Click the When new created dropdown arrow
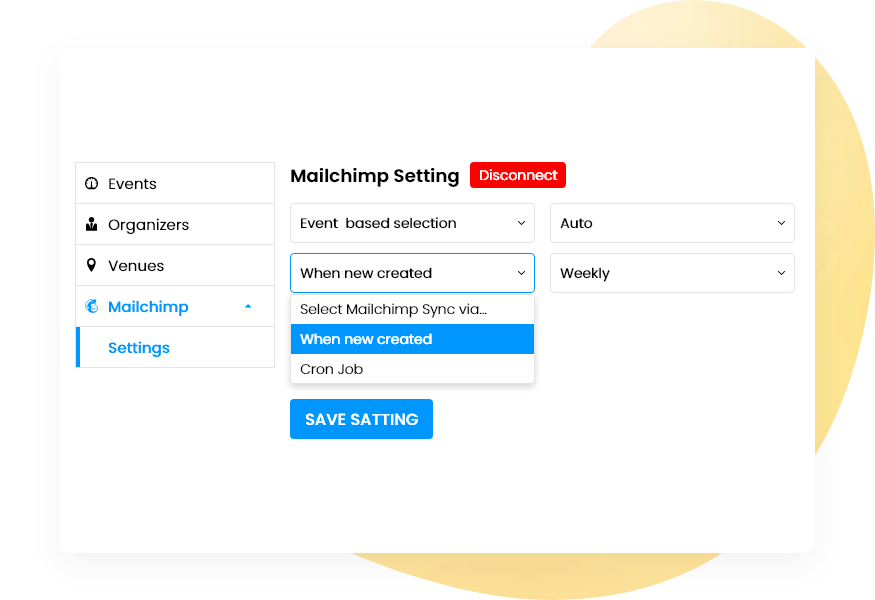The width and height of the screenshot is (875, 600). 521,273
